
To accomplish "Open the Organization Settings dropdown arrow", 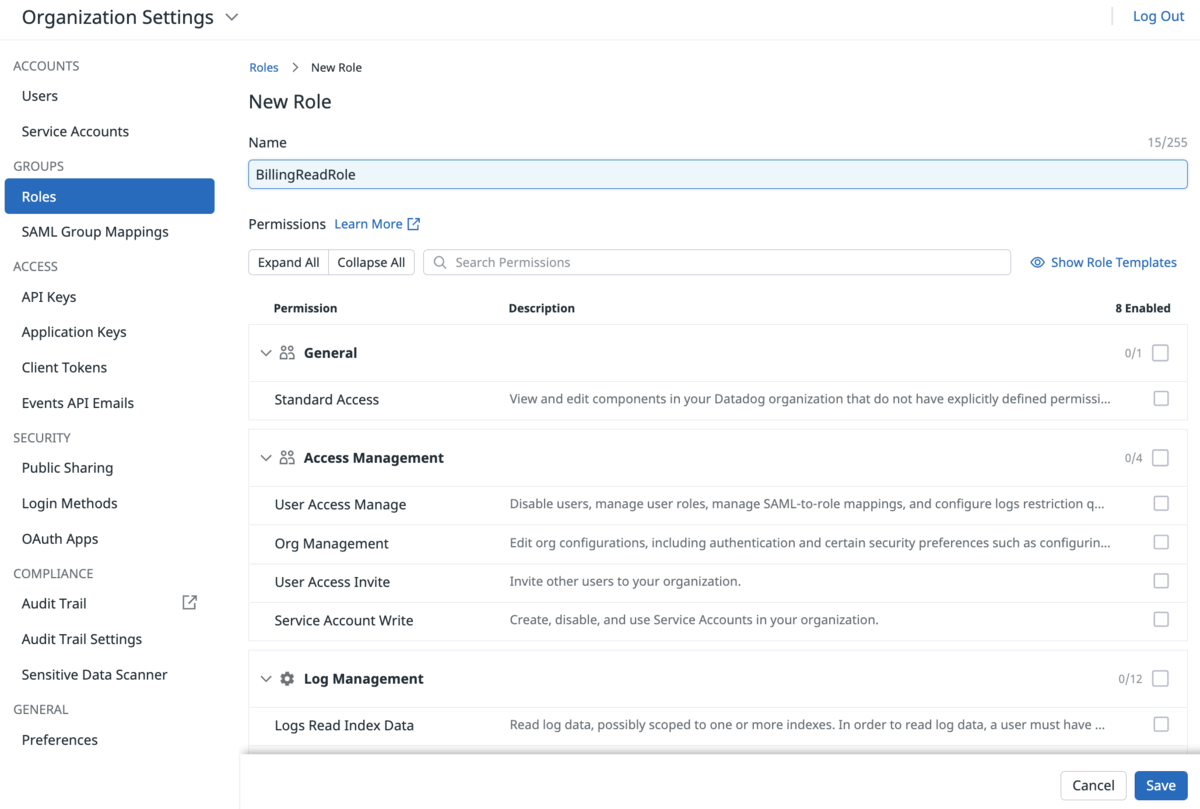I will 232,18.
